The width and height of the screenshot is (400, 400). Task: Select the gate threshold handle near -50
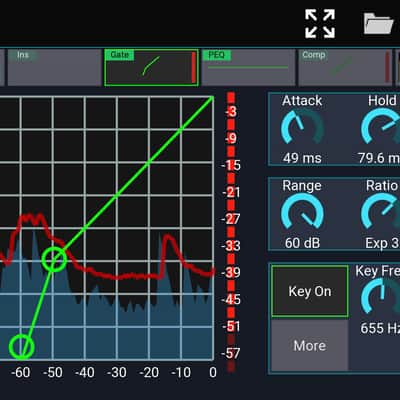pyautogui.click(x=54, y=259)
